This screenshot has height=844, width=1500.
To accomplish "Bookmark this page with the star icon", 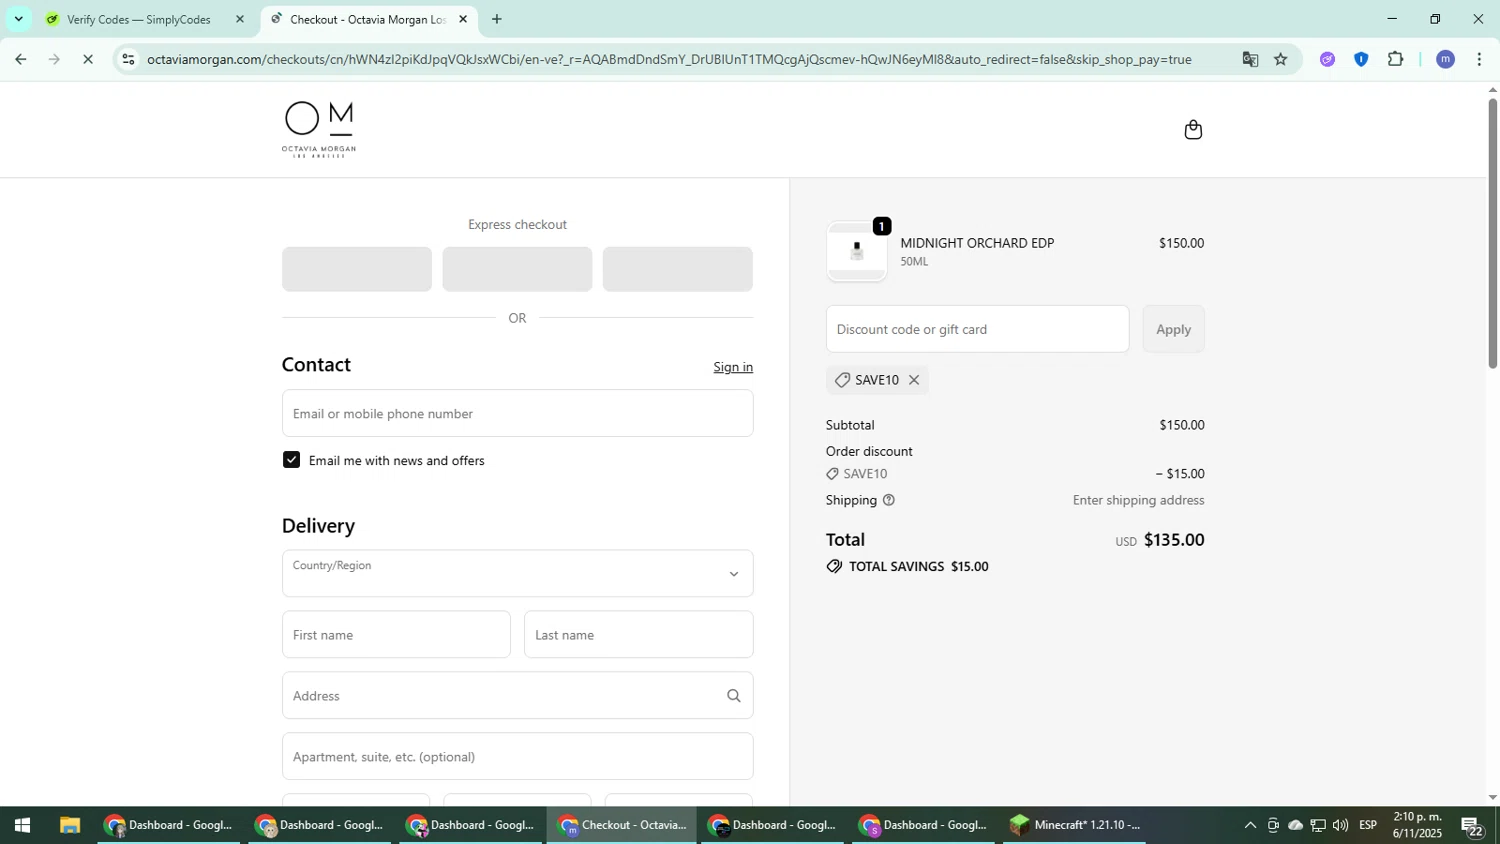I will (x=1281, y=59).
